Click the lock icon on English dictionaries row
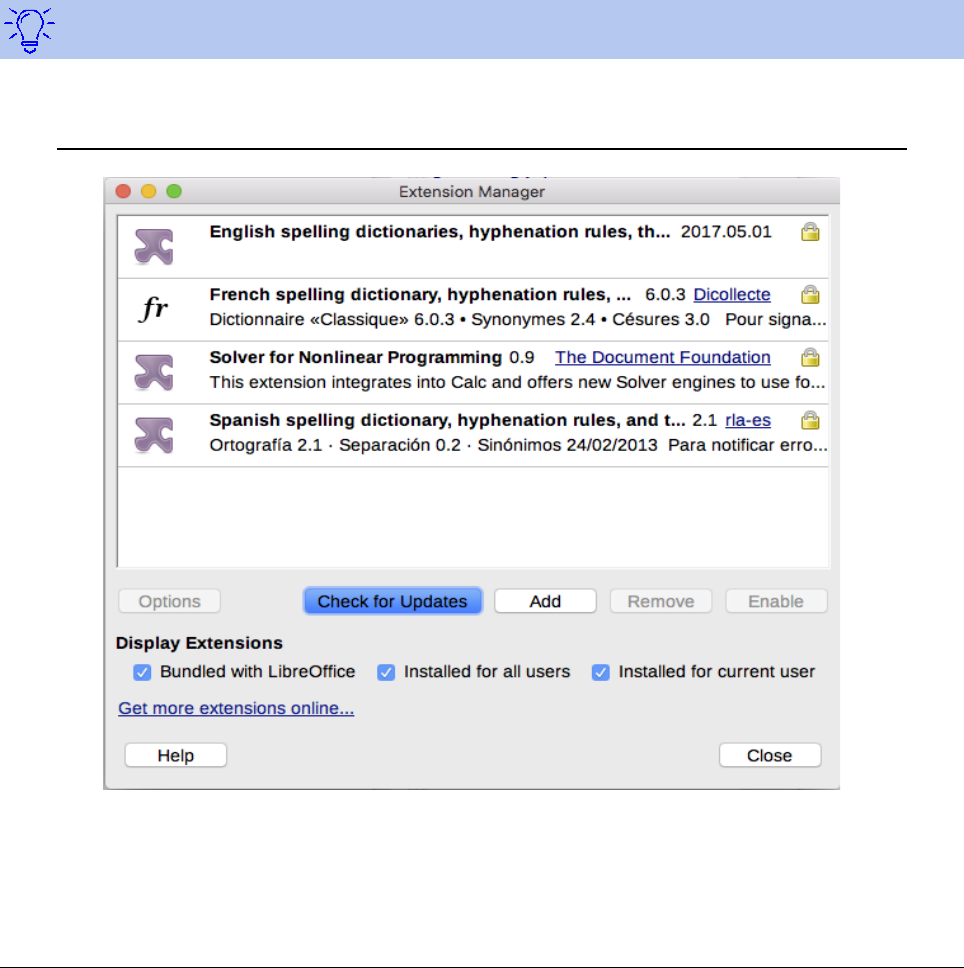Viewport: 964px width, 968px height. (810, 232)
